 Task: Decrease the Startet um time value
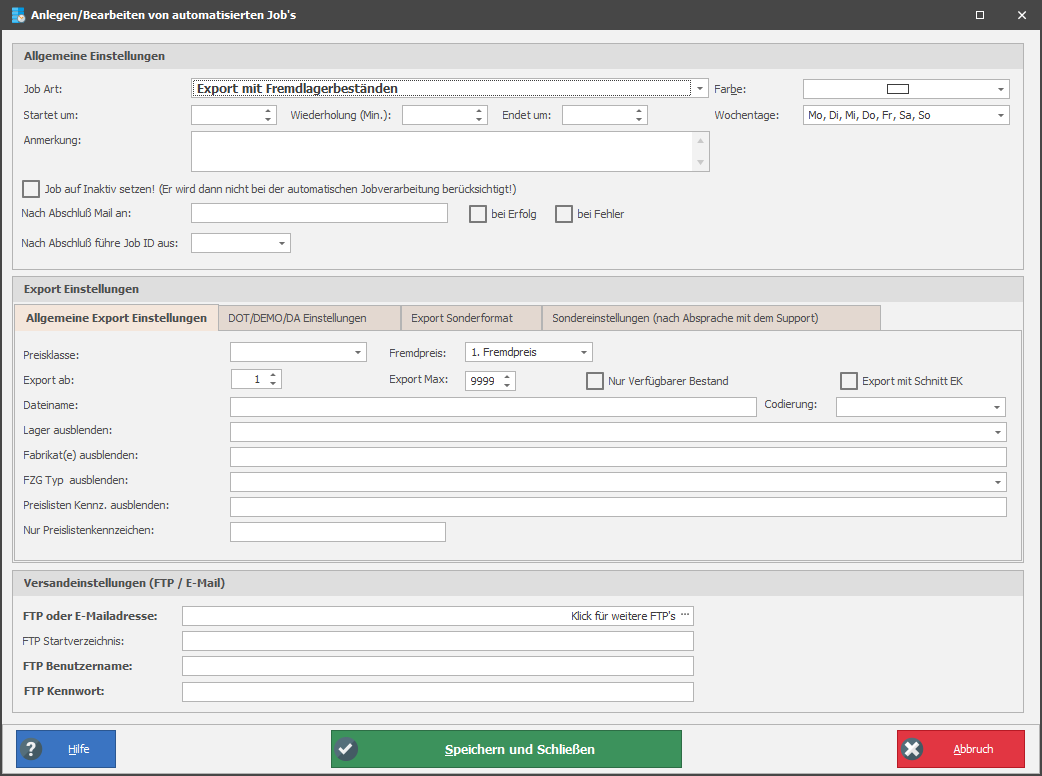point(268,120)
